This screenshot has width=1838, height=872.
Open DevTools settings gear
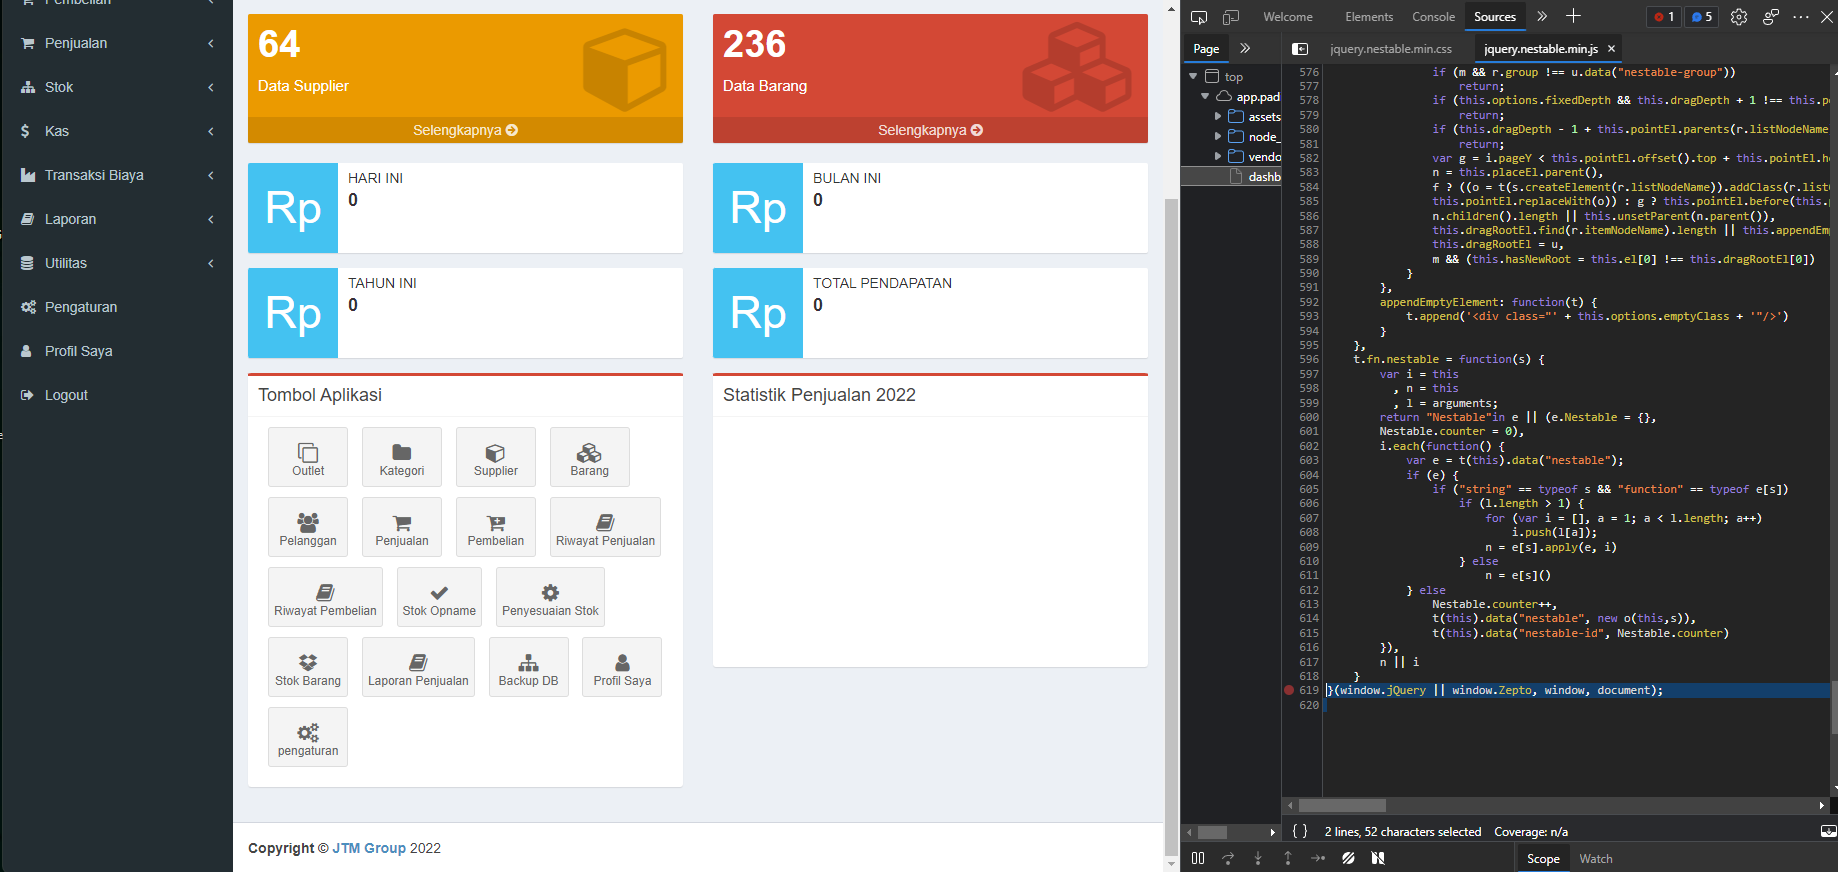[x=1739, y=17]
